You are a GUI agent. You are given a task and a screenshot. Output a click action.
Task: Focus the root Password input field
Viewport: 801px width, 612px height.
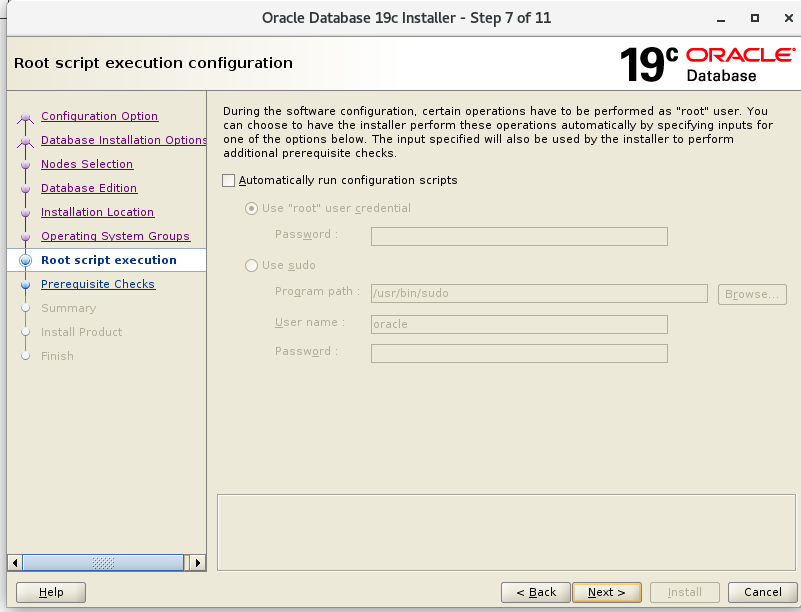(519, 237)
